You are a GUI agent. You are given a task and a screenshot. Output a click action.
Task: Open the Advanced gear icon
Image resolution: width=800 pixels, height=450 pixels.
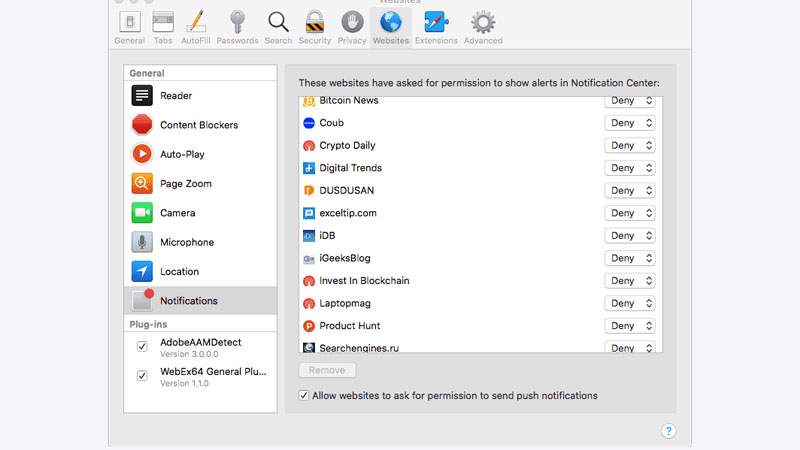point(483,22)
